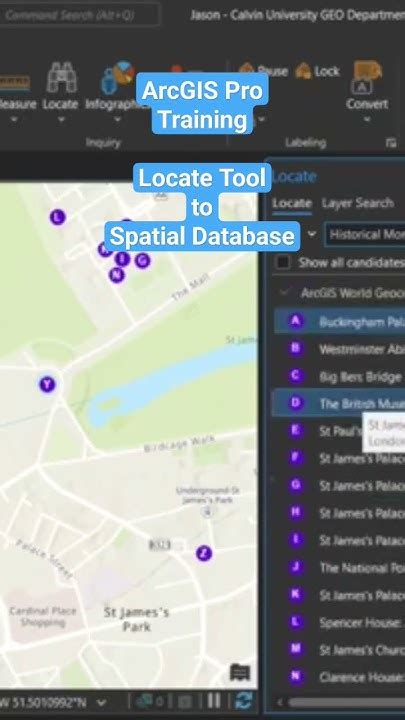
Task: Enable Show all candidates checkbox
Action: [282, 263]
